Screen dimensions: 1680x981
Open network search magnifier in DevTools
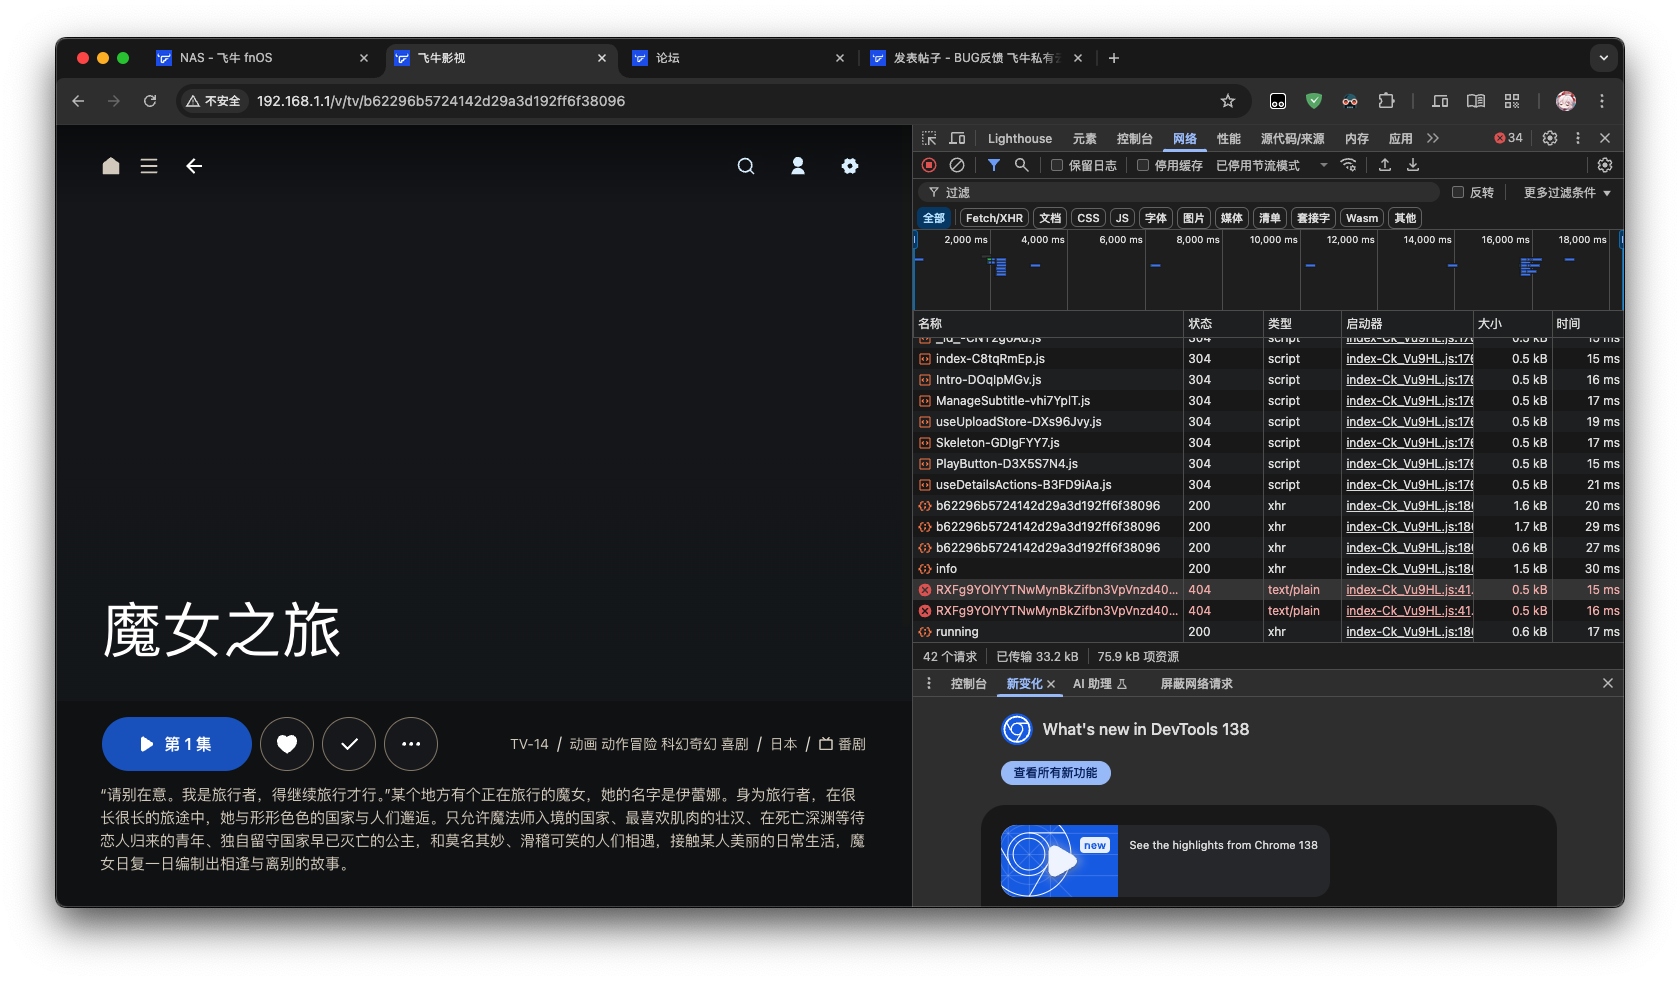1022,165
